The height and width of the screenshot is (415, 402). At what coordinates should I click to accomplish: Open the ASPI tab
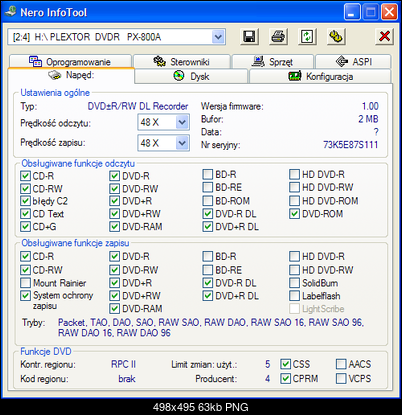tap(353, 62)
